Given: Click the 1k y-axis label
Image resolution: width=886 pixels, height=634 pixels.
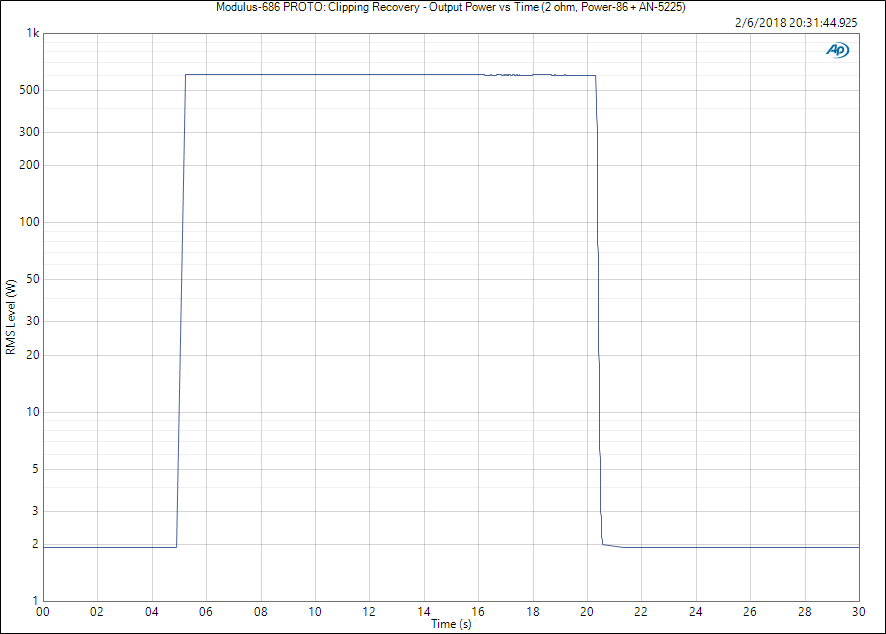Looking at the screenshot, I should click(33, 33).
